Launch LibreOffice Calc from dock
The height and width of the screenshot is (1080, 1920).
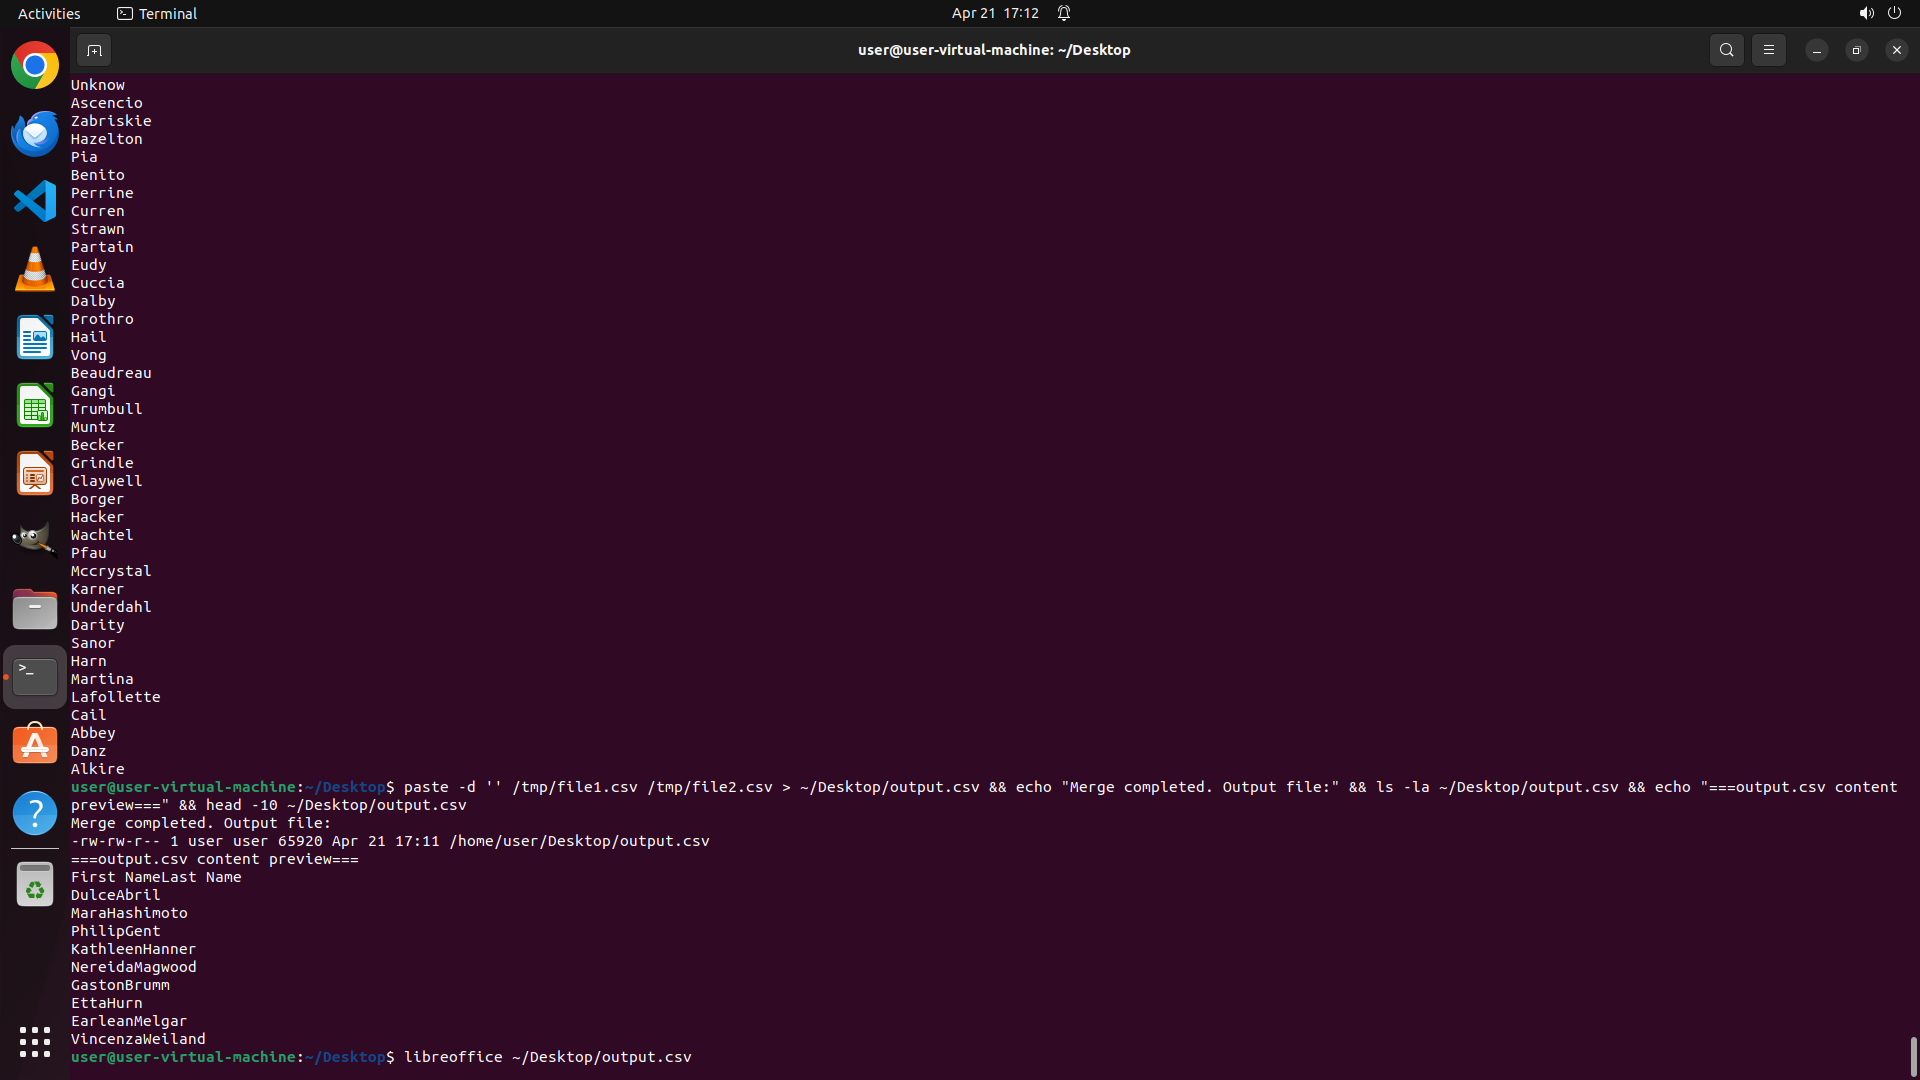pos(35,405)
